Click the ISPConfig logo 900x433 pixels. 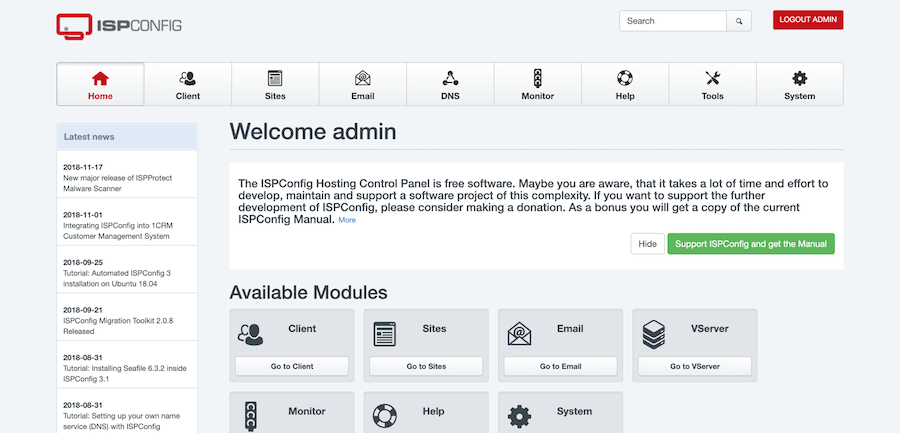click(x=119, y=26)
